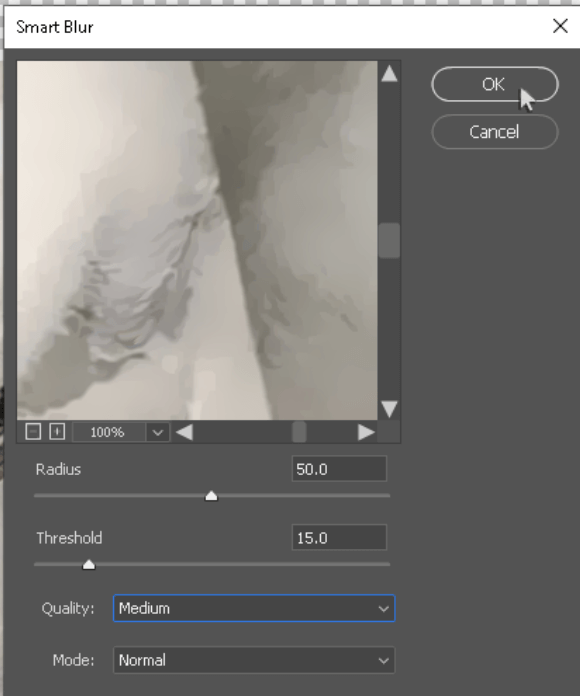
Task: Zoom out the preview with minus icon
Action: 33,431
